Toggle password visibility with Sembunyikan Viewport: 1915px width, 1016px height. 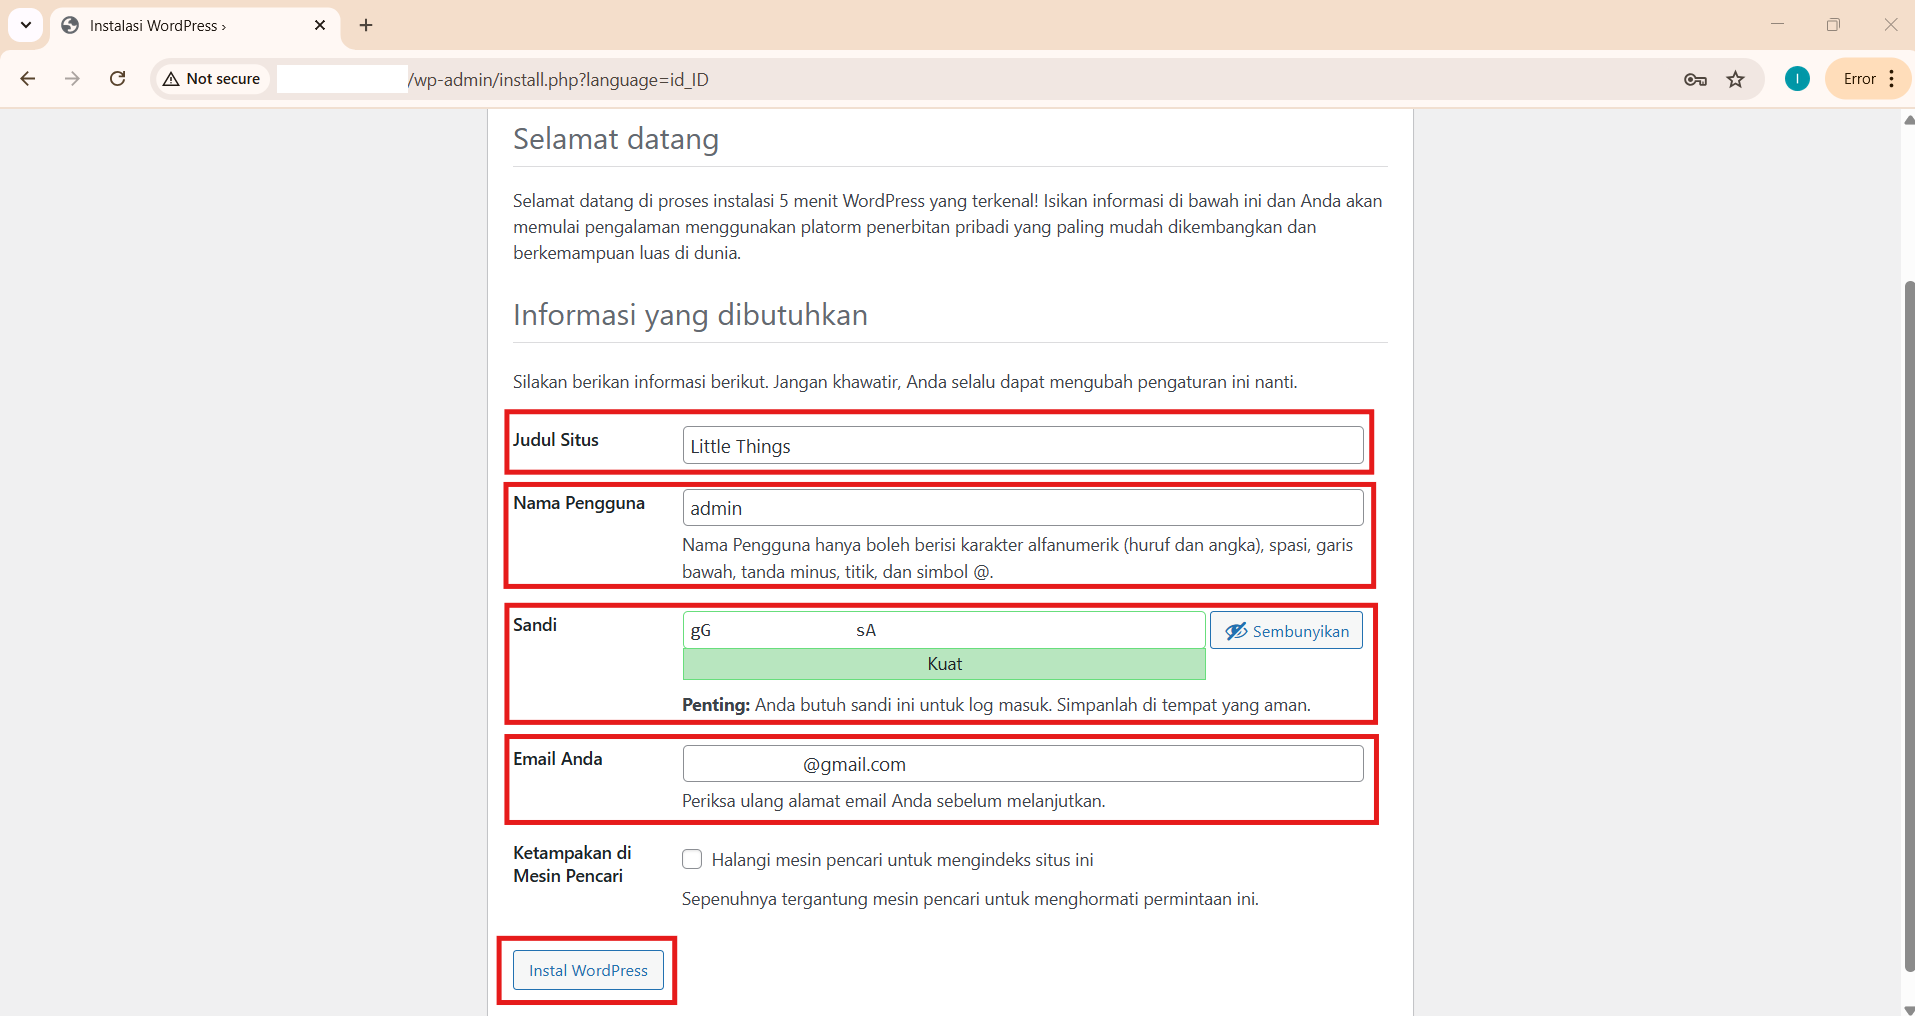click(x=1286, y=631)
